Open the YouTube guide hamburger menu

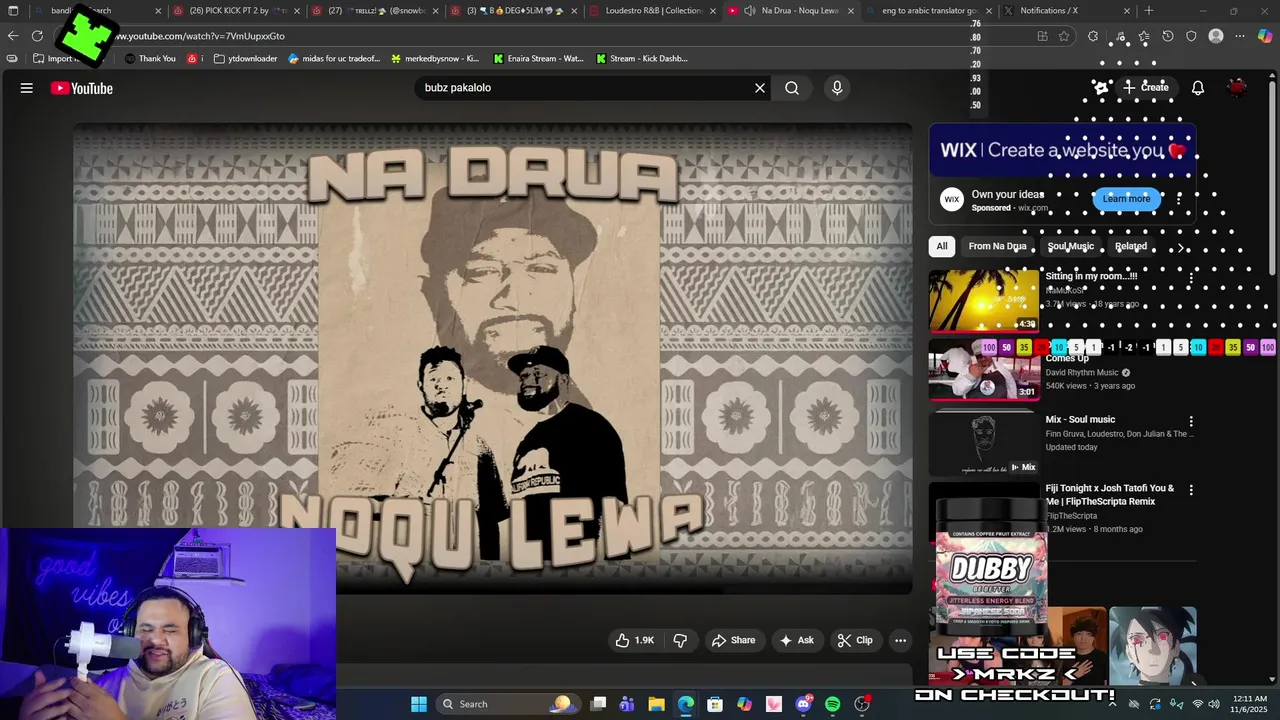(27, 88)
